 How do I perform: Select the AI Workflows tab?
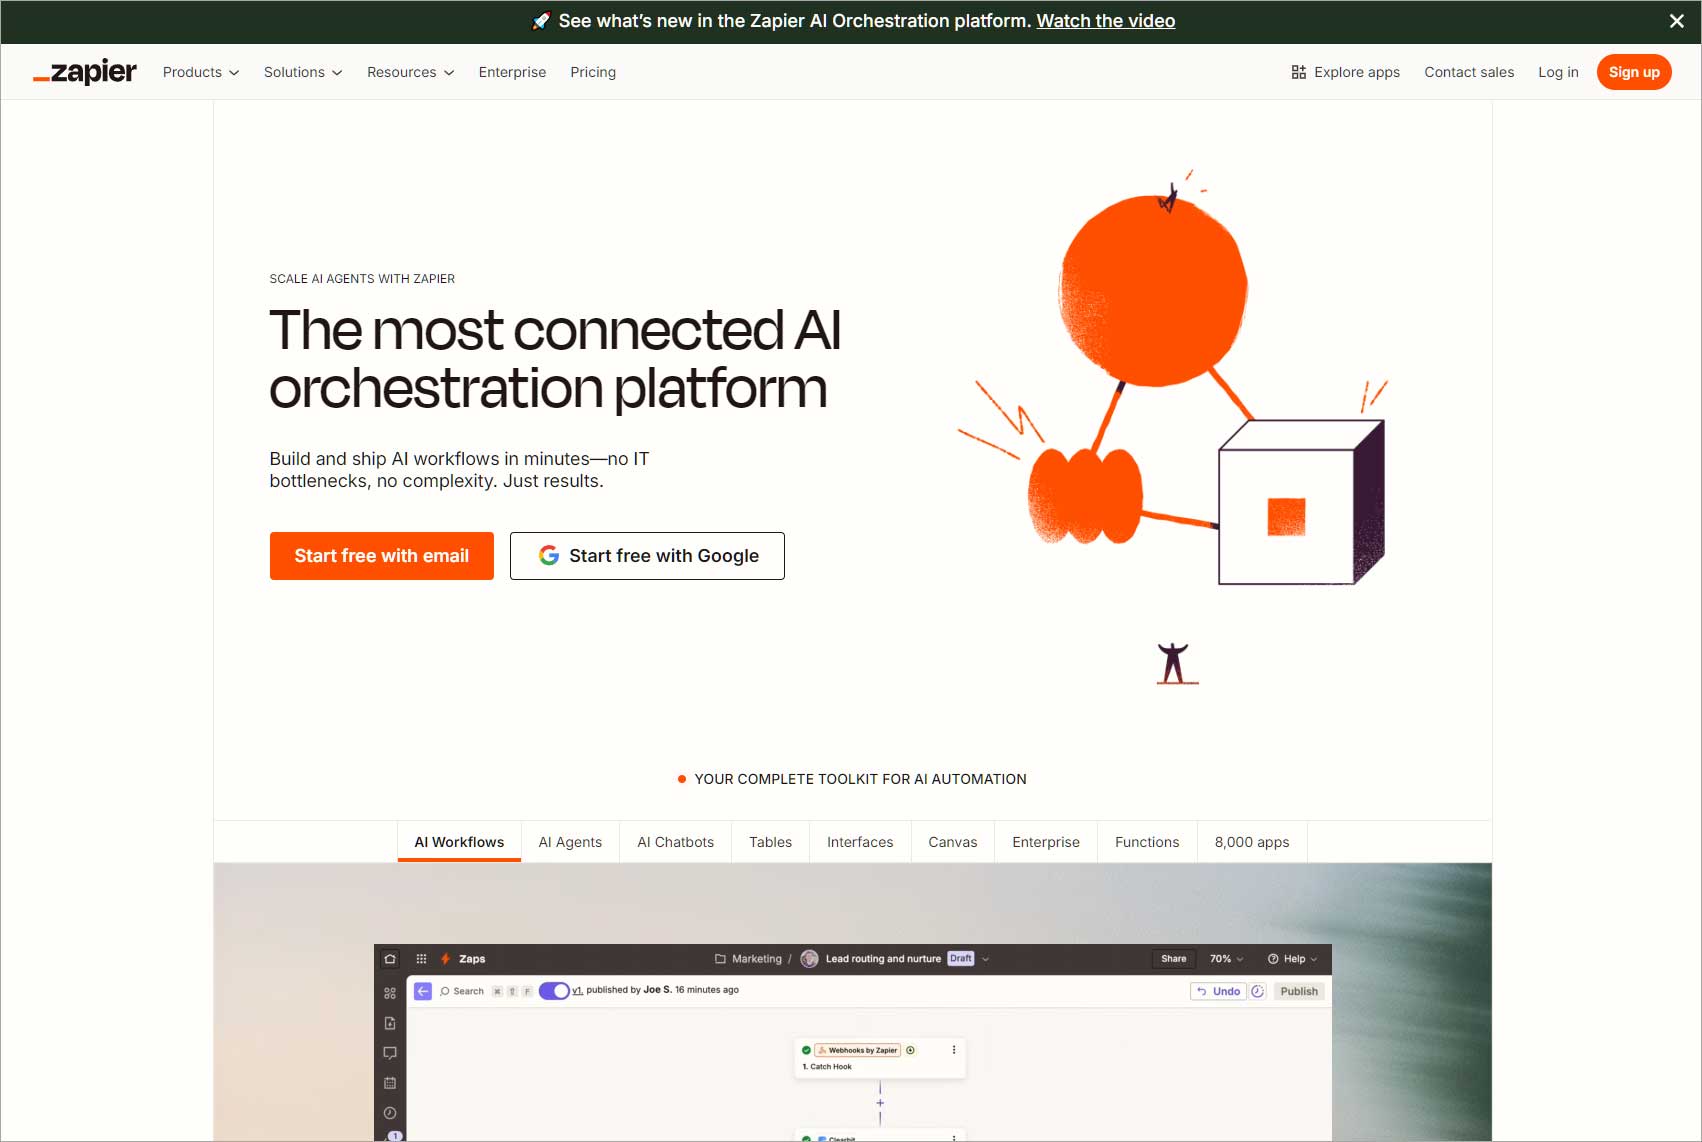coord(459,842)
